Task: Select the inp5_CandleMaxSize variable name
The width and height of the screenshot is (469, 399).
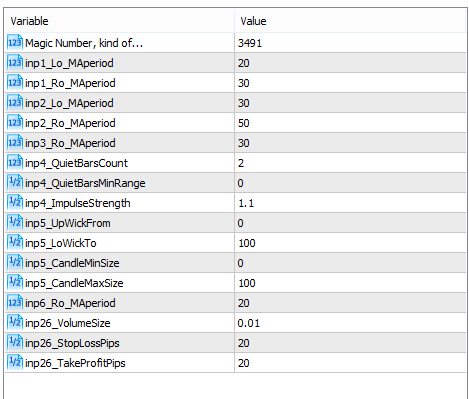Action: click(74, 283)
